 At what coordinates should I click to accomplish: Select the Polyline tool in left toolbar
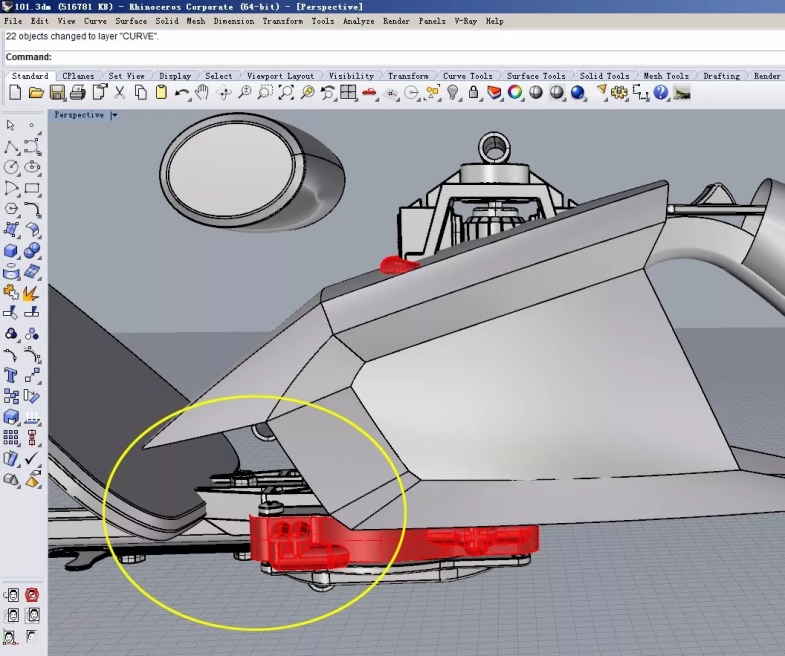[11, 146]
